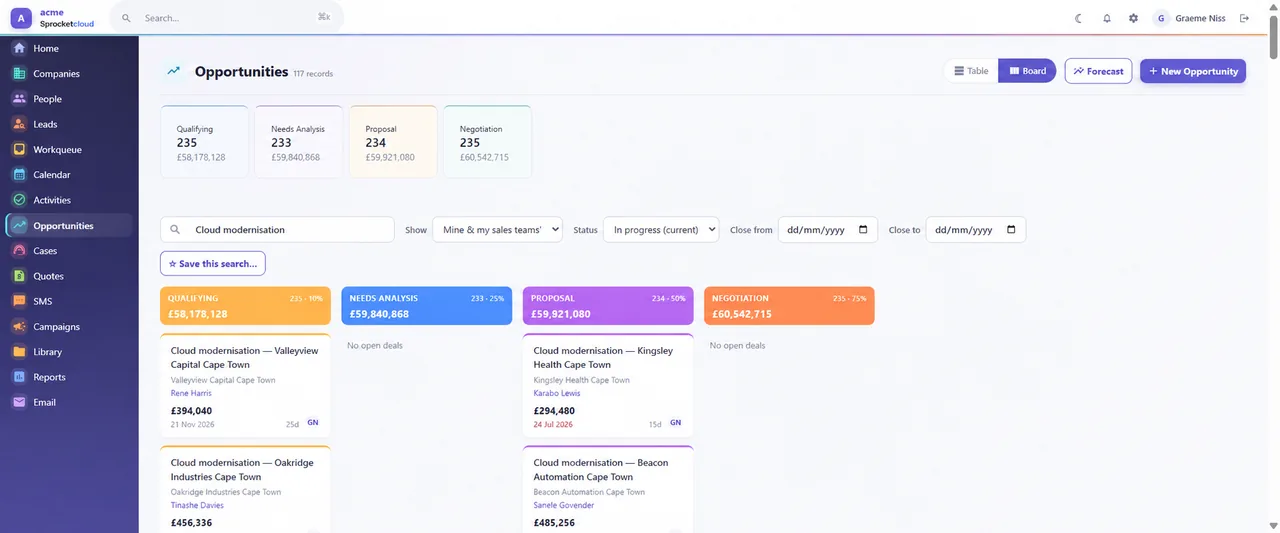Screen dimensions: 1280x533
Task: Open Karabo Lewis contact link
Action: pos(557,393)
